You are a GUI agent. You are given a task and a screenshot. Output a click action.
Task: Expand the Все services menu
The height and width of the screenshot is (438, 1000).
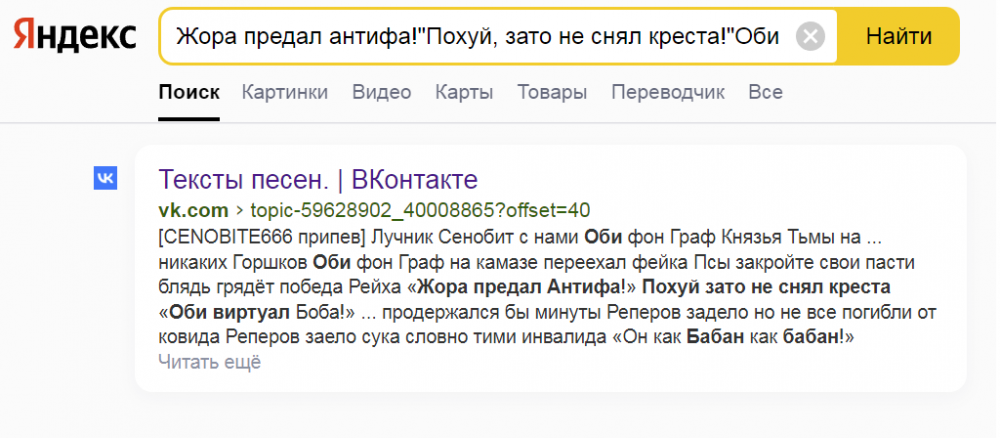point(765,92)
